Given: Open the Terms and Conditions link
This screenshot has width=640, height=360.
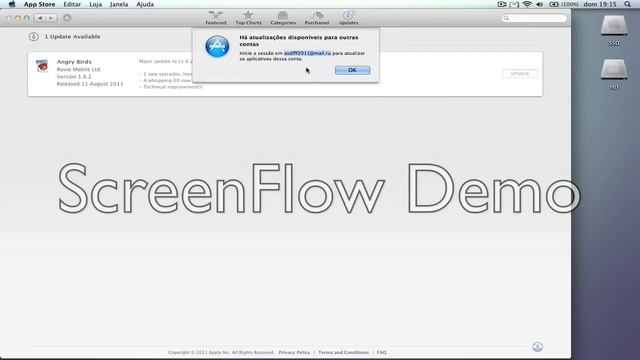Looking at the screenshot, I should point(343,352).
